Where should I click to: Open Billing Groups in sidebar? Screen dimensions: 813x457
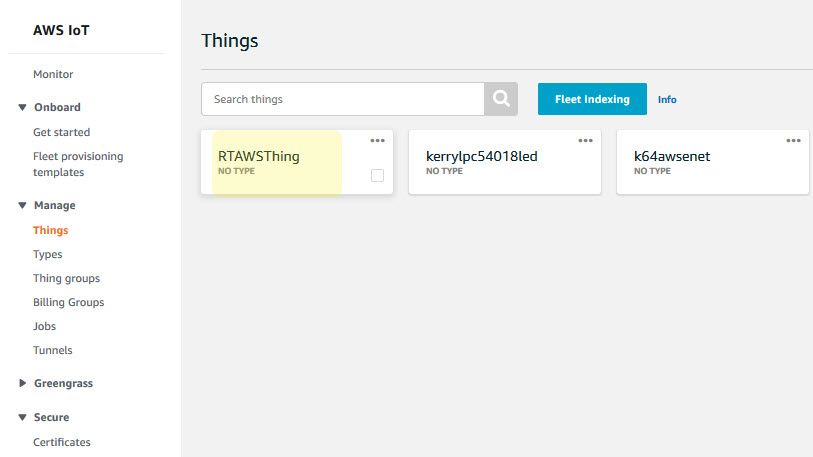point(68,302)
